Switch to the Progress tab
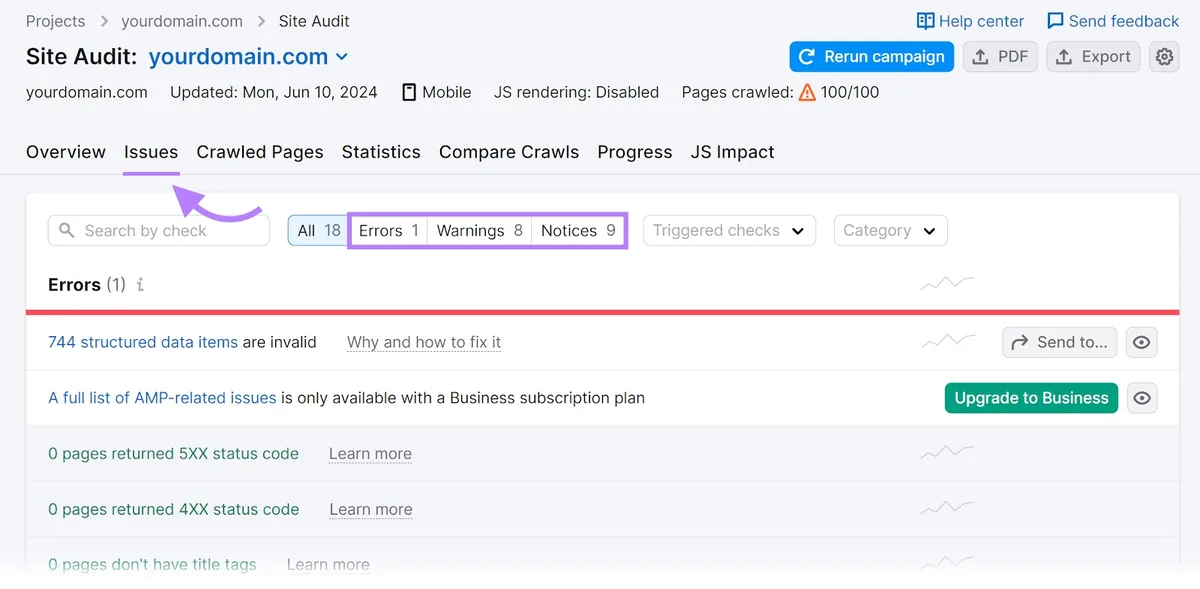This screenshot has width=1200, height=589. [635, 152]
